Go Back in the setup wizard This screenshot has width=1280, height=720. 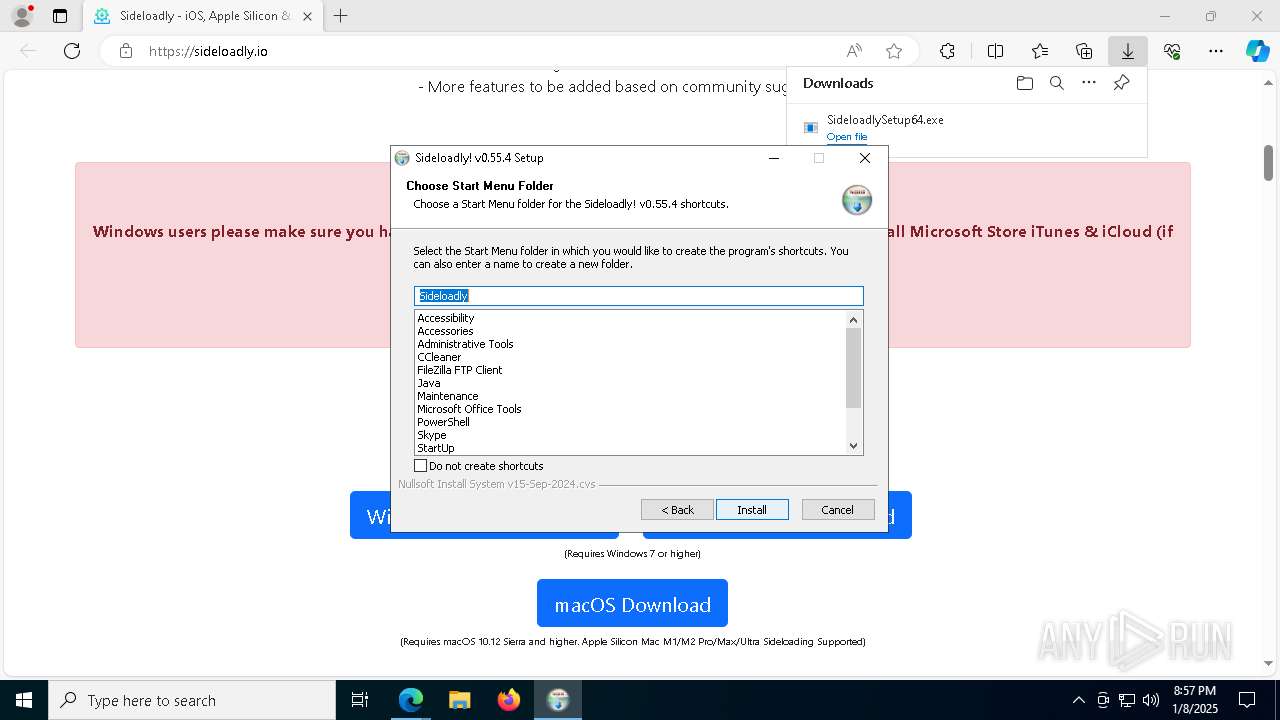(x=677, y=510)
